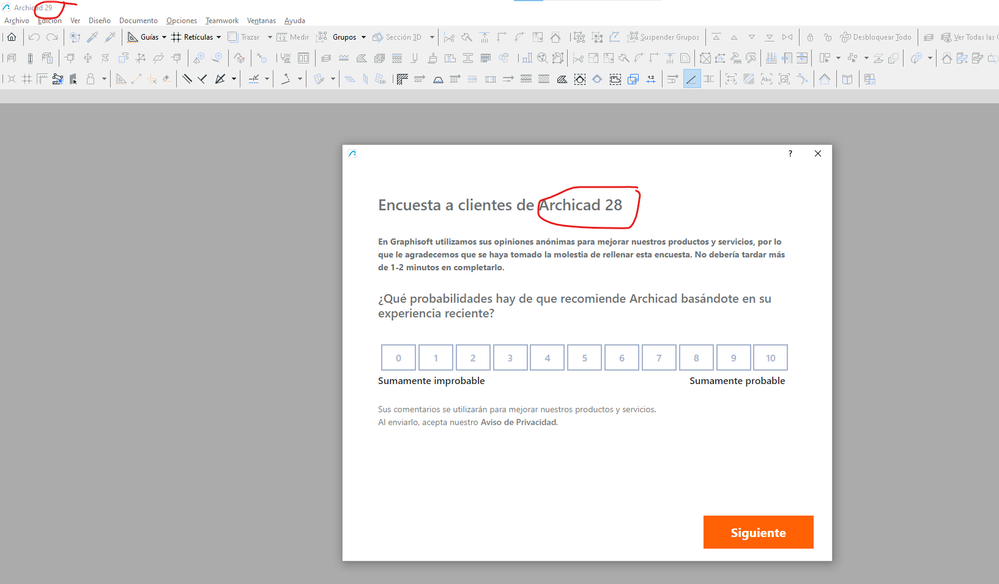Open the Ayuda menu

(294, 20)
